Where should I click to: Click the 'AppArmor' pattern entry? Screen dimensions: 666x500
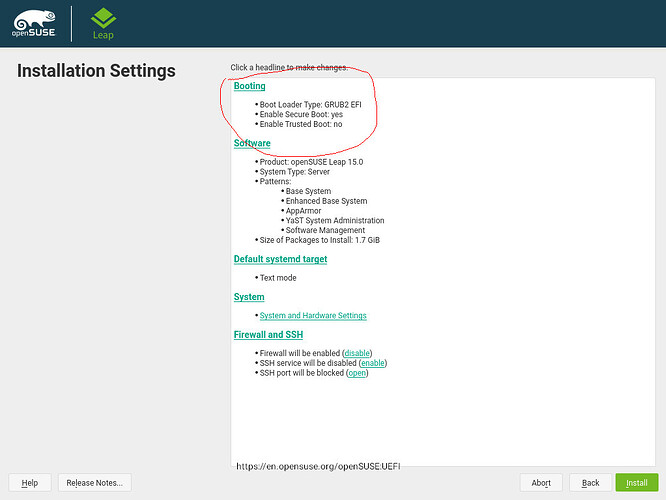[x=303, y=211]
